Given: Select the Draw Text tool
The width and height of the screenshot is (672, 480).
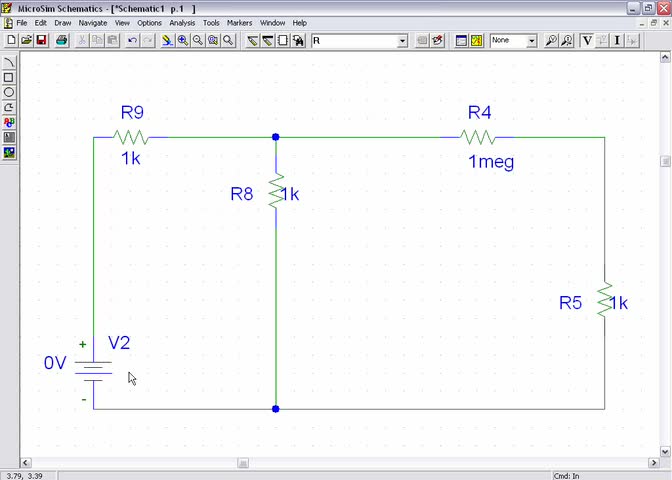Looking at the screenshot, I should tap(9, 123).
